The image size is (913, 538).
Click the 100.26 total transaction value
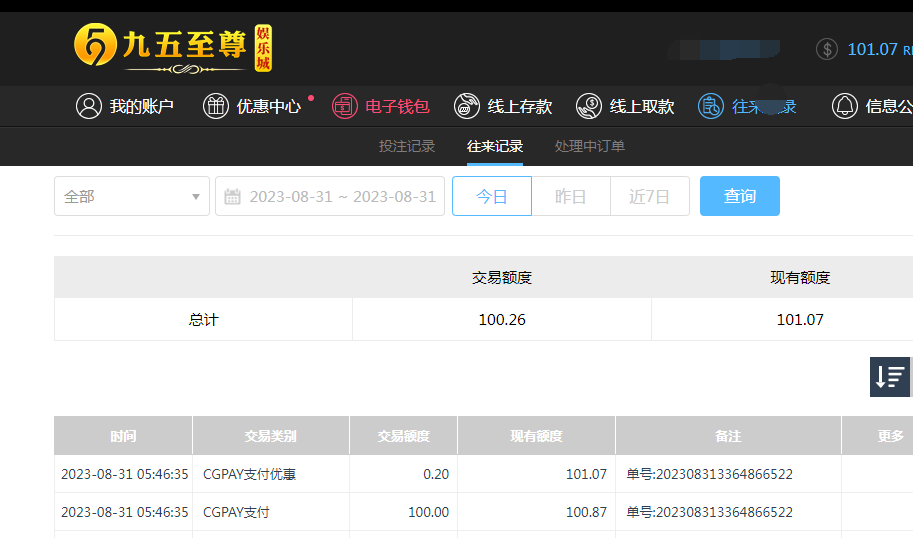click(502, 320)
